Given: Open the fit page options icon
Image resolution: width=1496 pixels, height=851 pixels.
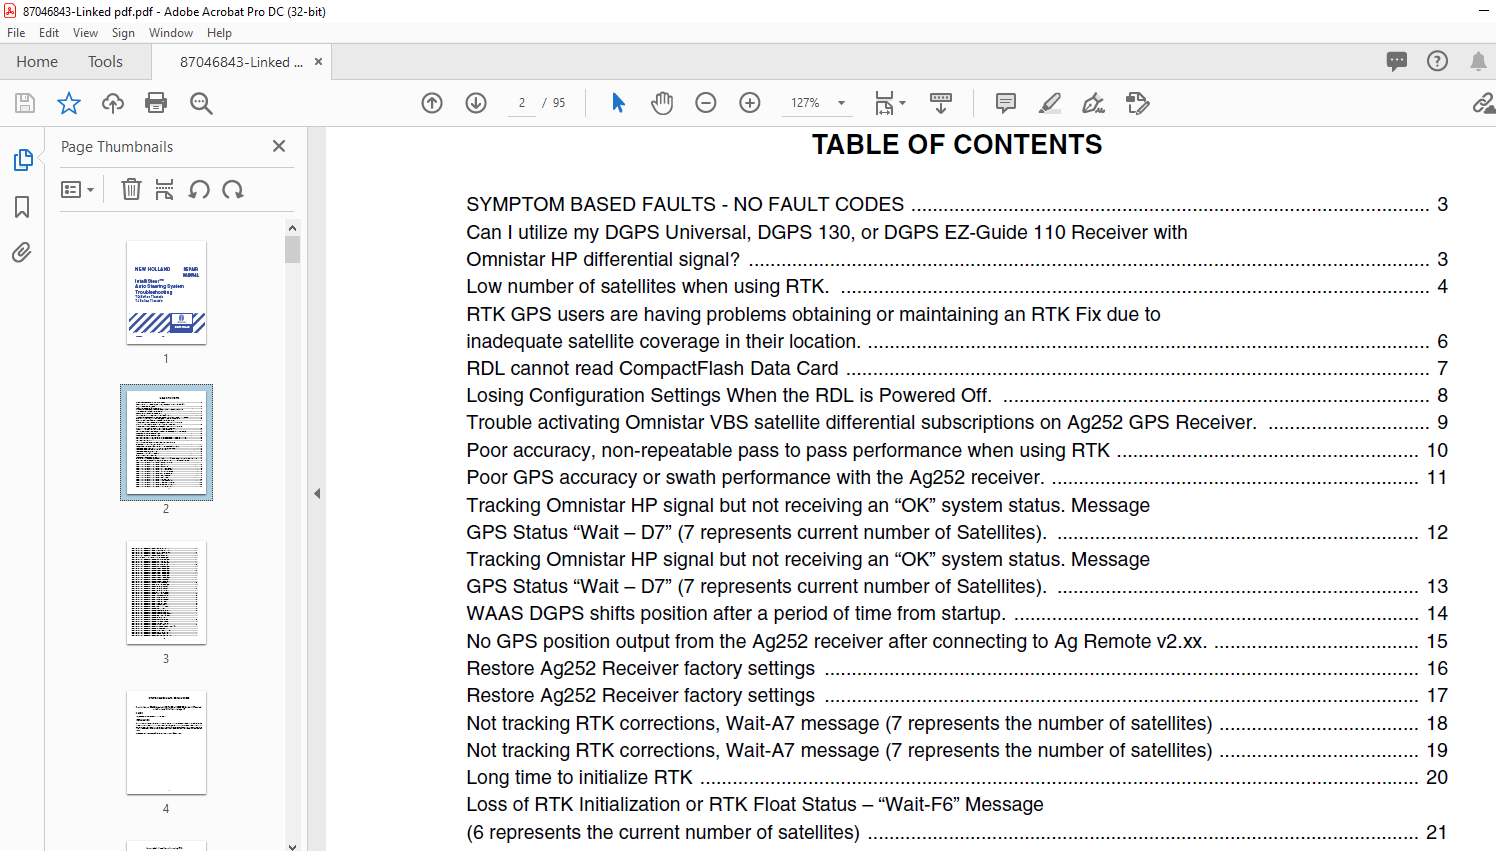Looking at the screenshot, I should pos(889,103).
